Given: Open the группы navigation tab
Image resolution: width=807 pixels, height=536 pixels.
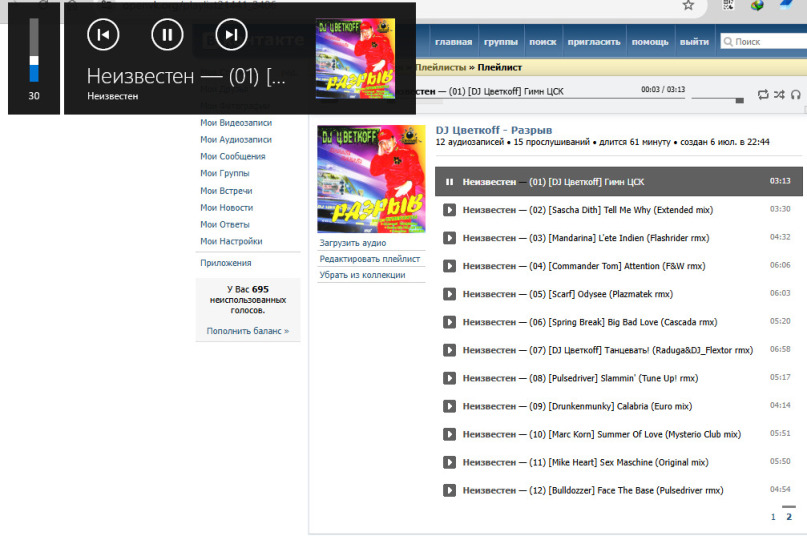Looking at the screenshot, I should (x=501, y=42).
